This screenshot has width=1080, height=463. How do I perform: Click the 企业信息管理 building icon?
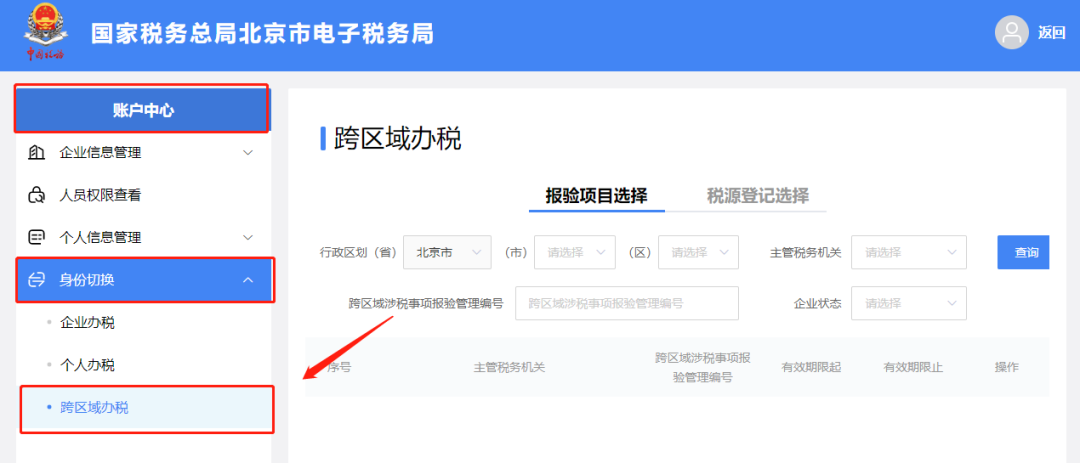36,153
